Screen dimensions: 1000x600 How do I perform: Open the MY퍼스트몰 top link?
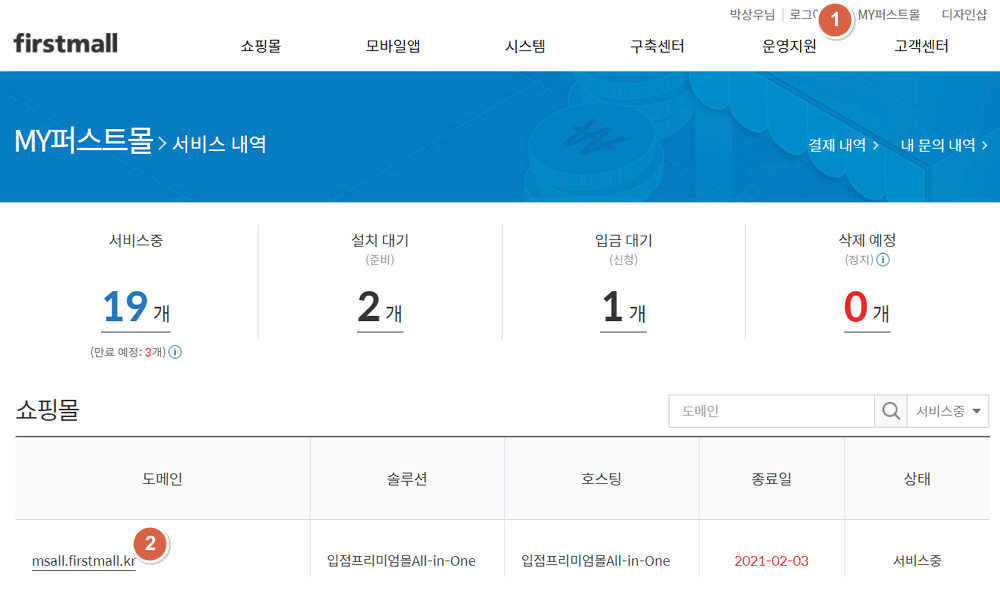[889, 15]
